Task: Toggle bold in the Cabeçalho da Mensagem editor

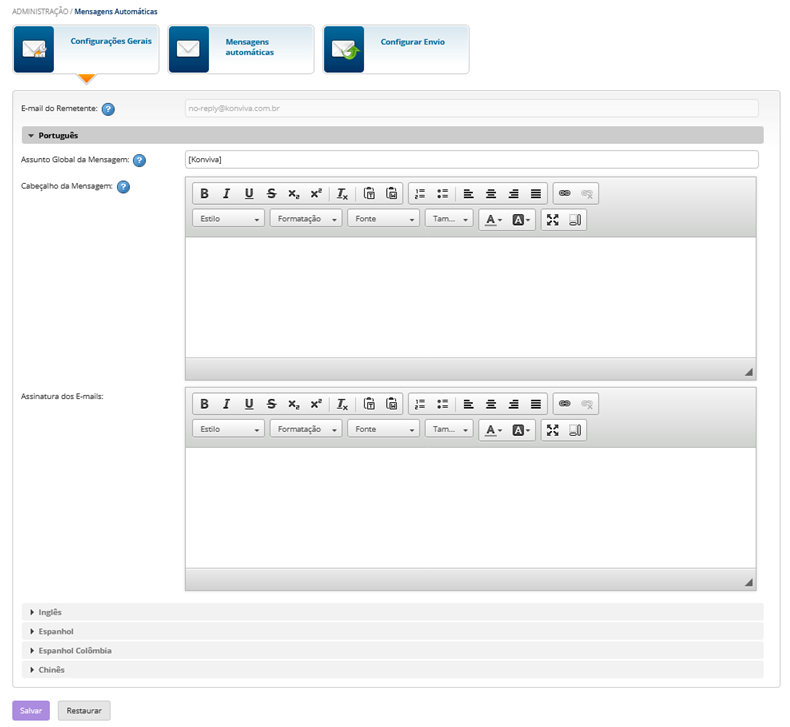Action: pos(204,194)
